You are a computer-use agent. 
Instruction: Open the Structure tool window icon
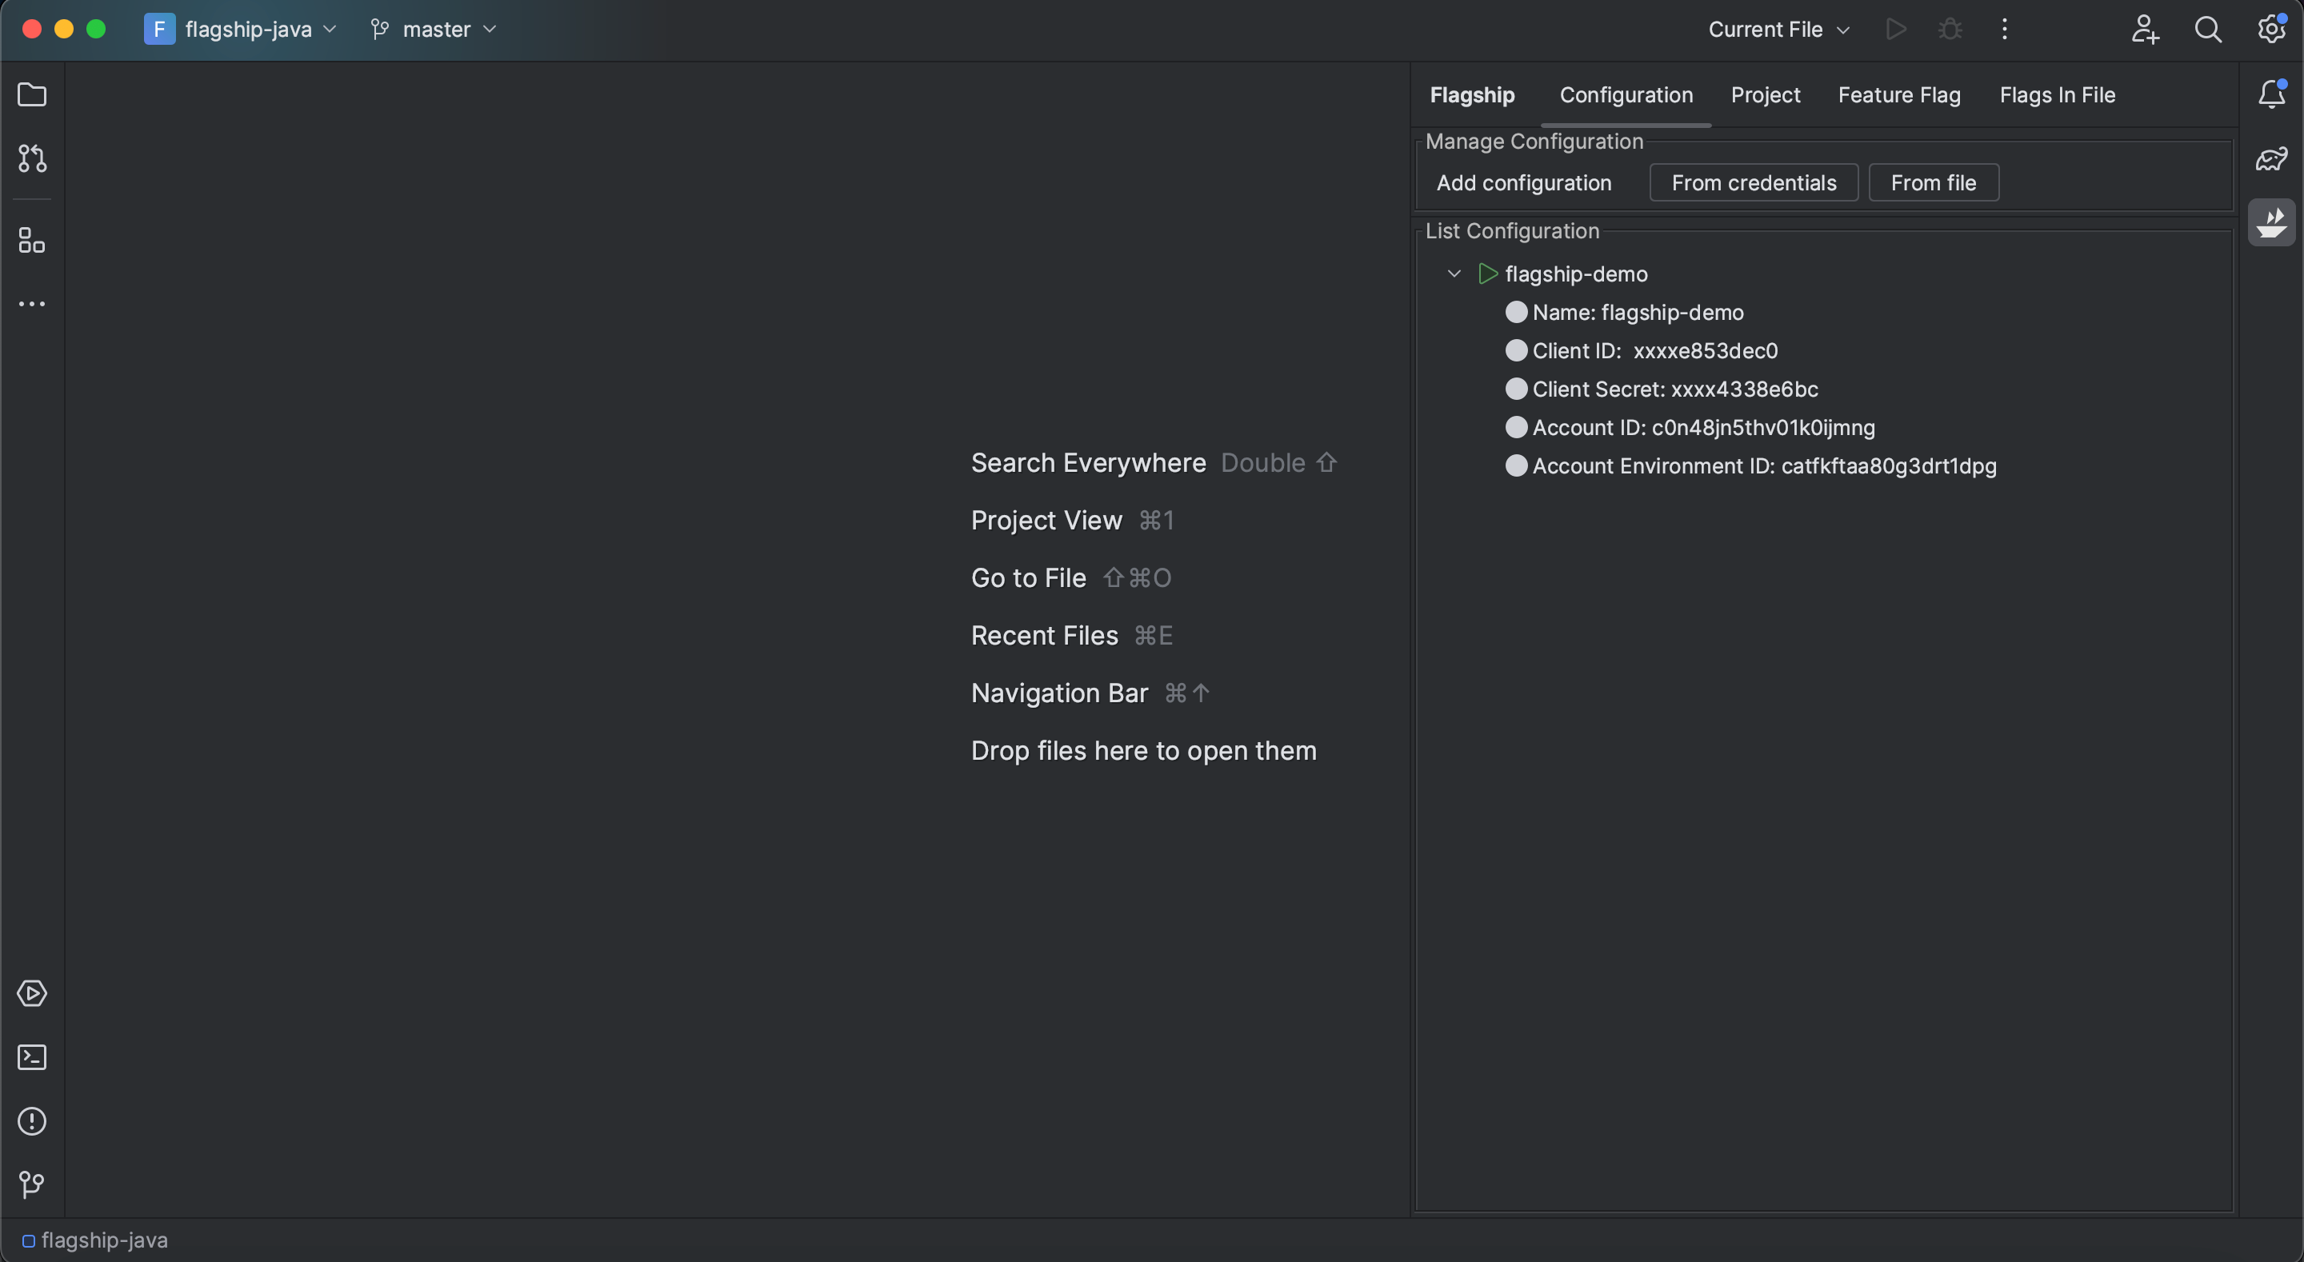coord(32,240)
